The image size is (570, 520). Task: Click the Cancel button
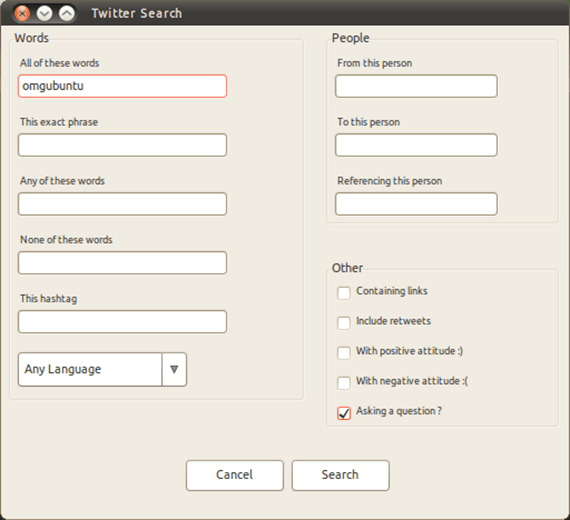tap(234, 475)
